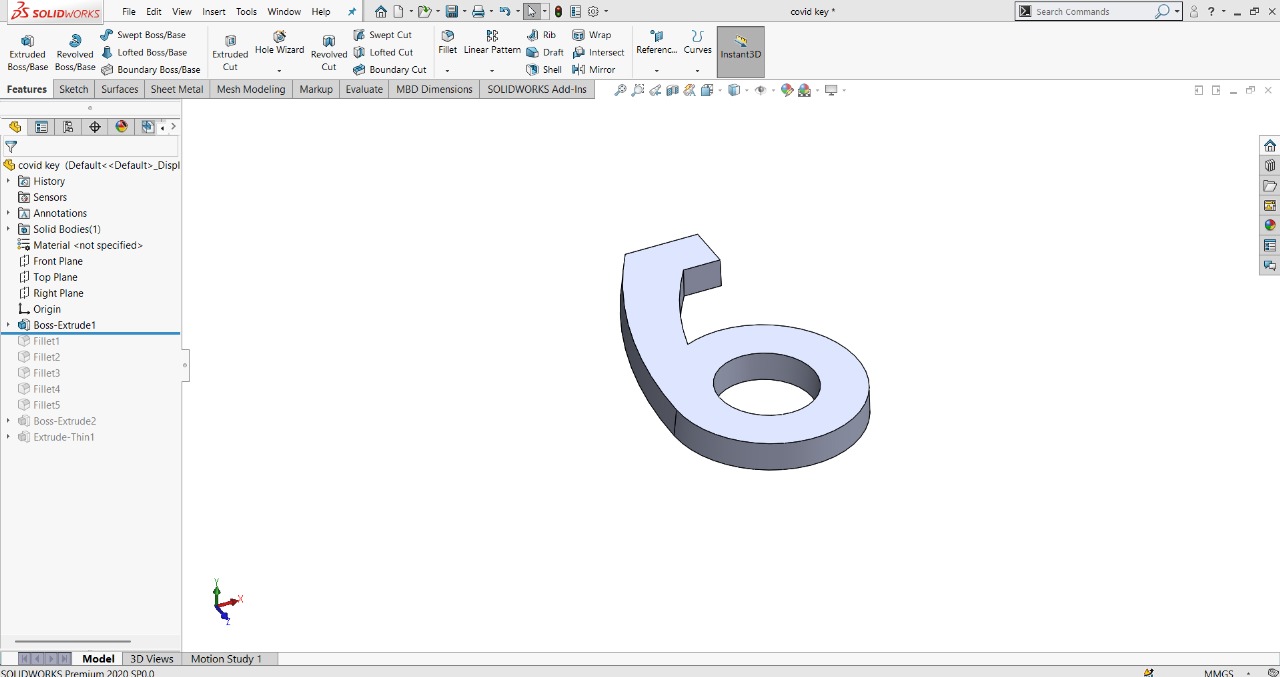Open the ConfigurationManager panel tab
This screenshot has width=1280, height=677.
point(68,127)
